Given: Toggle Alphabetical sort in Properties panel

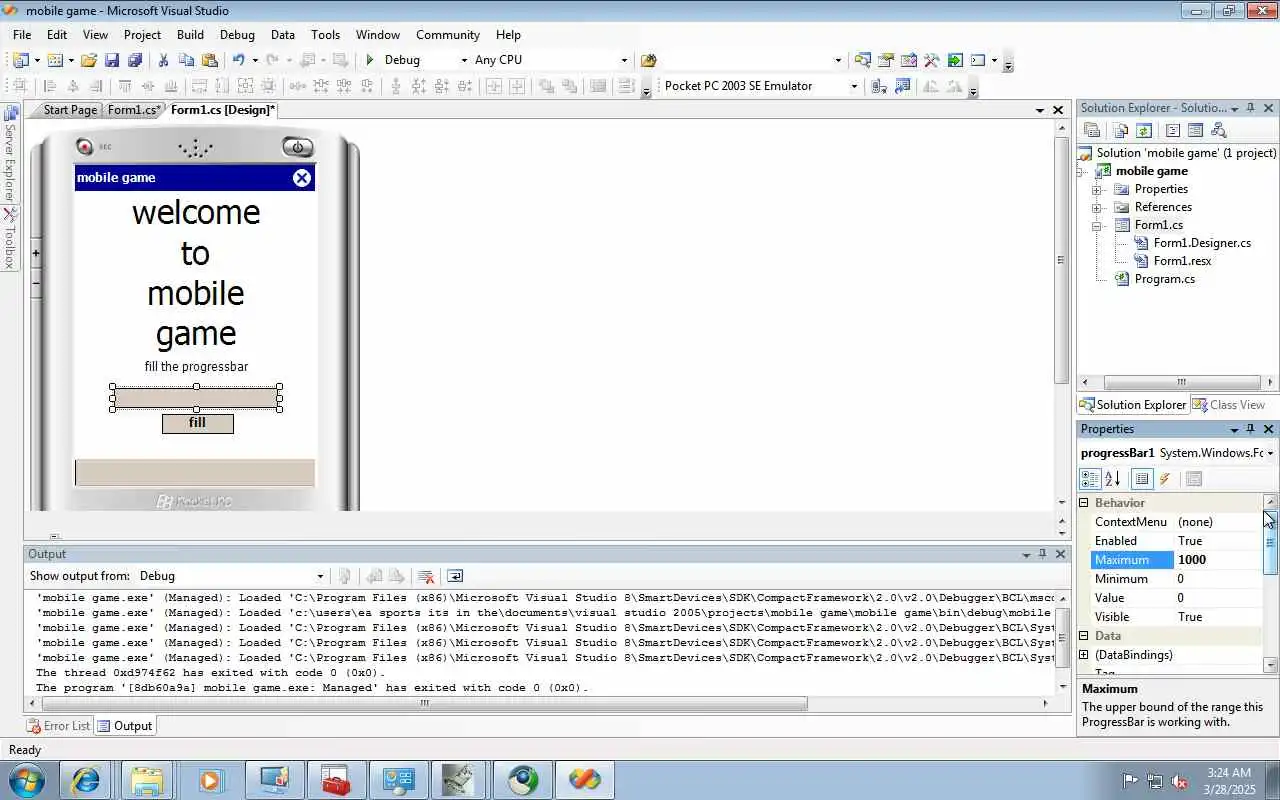Looking at the screenshot, I should tap(1113, 479).
